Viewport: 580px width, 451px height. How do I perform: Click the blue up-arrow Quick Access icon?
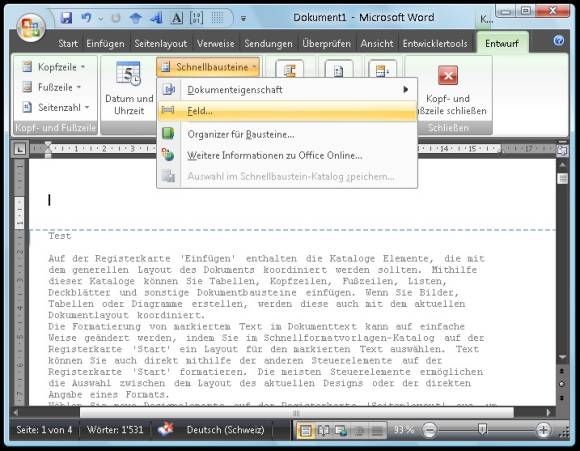(x=136, y=18)
